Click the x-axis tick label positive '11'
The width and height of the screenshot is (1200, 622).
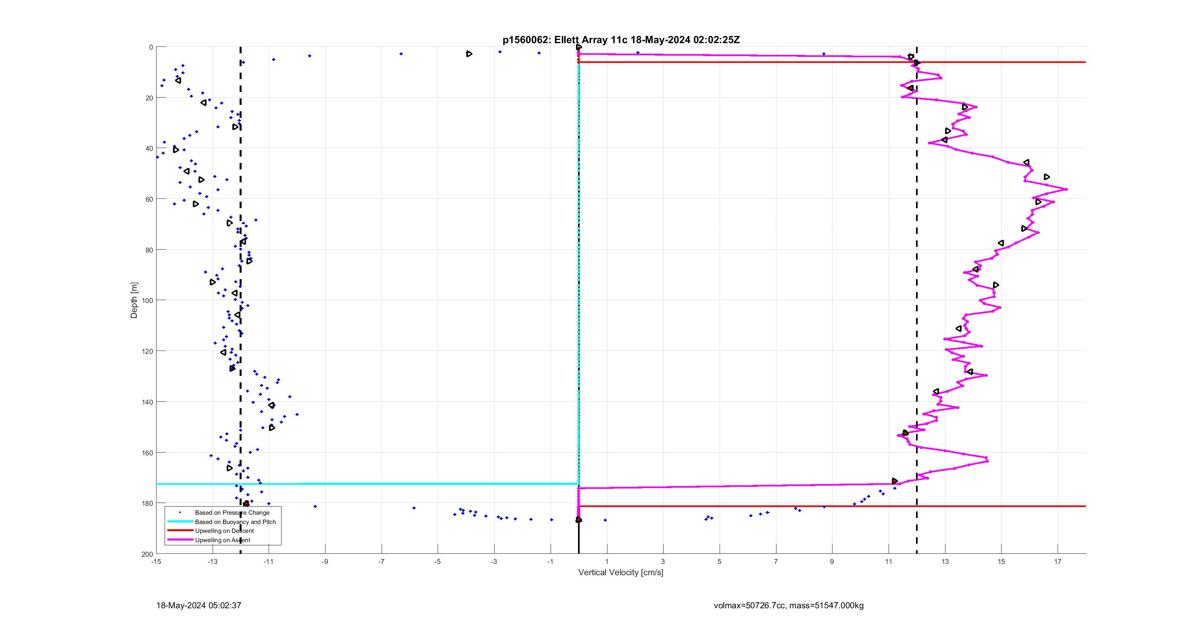tap(888, 562)
